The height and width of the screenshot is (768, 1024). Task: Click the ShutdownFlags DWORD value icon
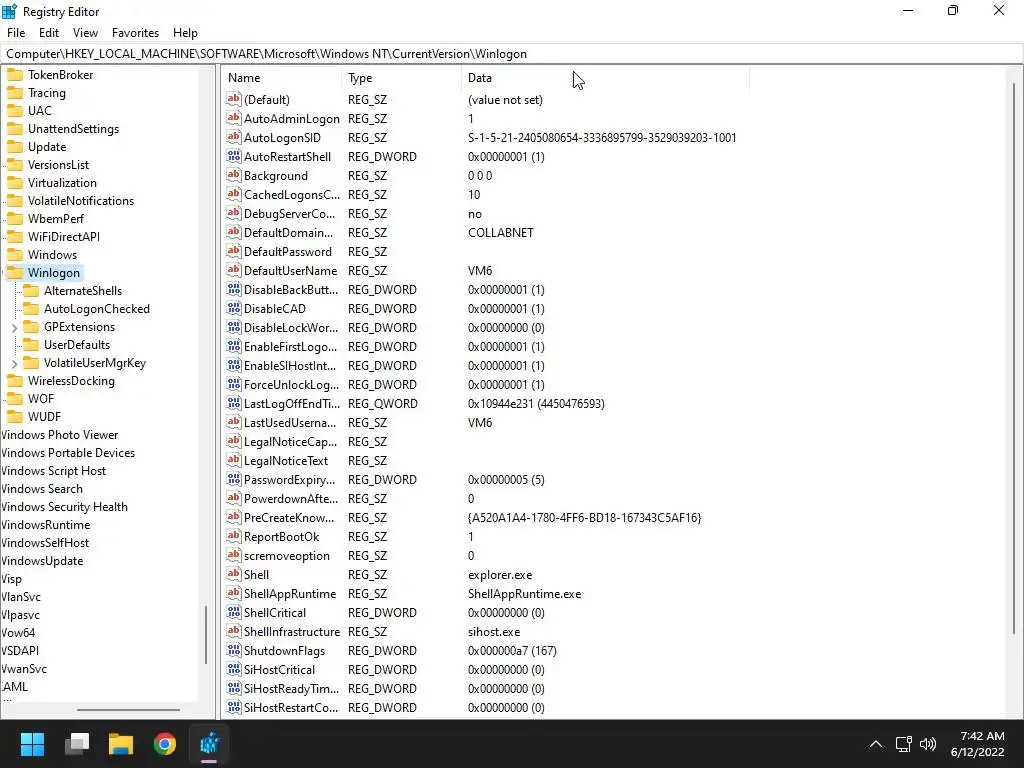tap(234, 650)
